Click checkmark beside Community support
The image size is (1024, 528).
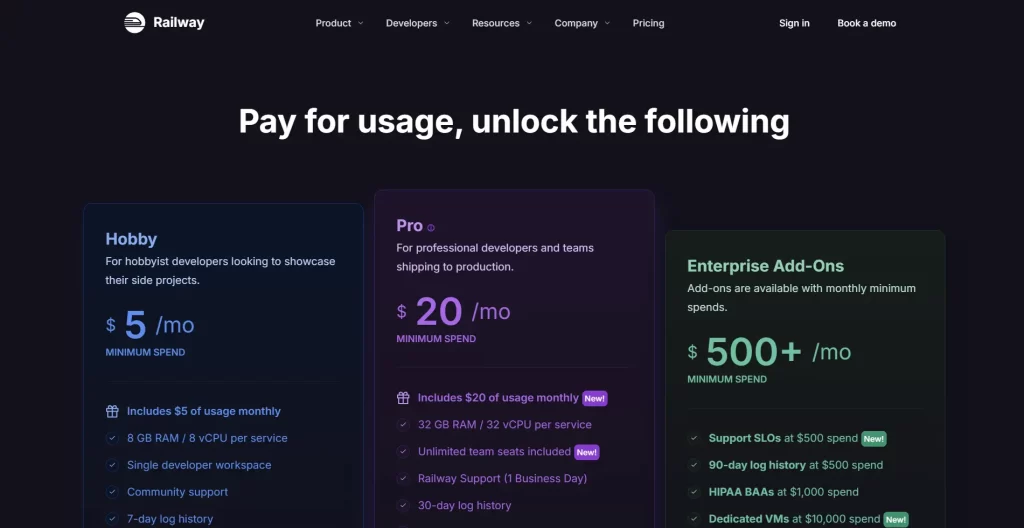click(x=112, y=492)
